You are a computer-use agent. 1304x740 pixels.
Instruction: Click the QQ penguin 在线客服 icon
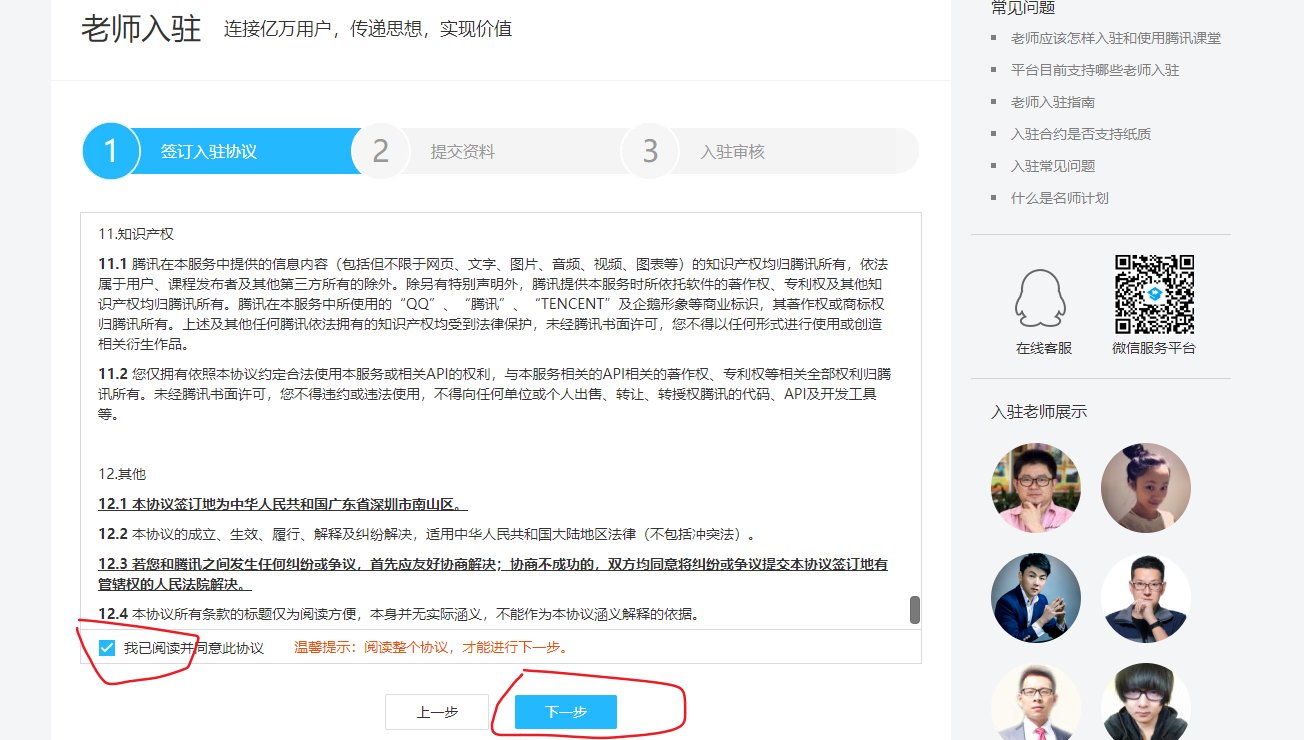(x=1043, y=298)
